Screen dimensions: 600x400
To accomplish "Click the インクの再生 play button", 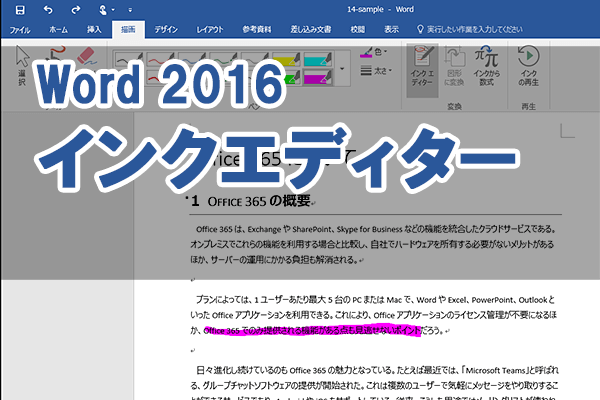I will tap(528, 67).
